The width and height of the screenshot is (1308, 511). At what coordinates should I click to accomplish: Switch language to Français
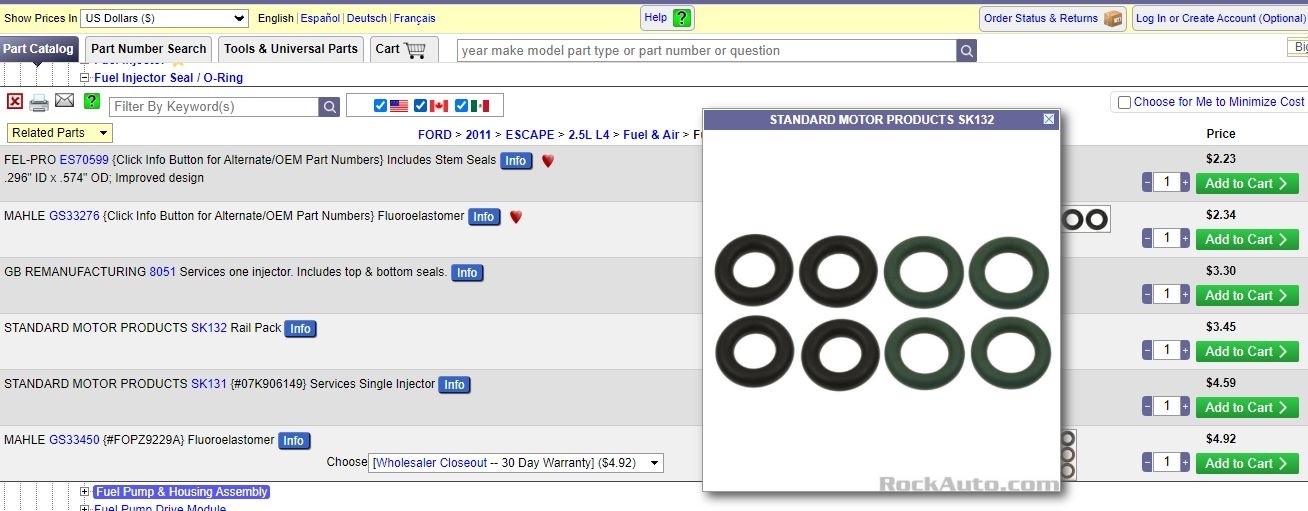click(415, 18)
